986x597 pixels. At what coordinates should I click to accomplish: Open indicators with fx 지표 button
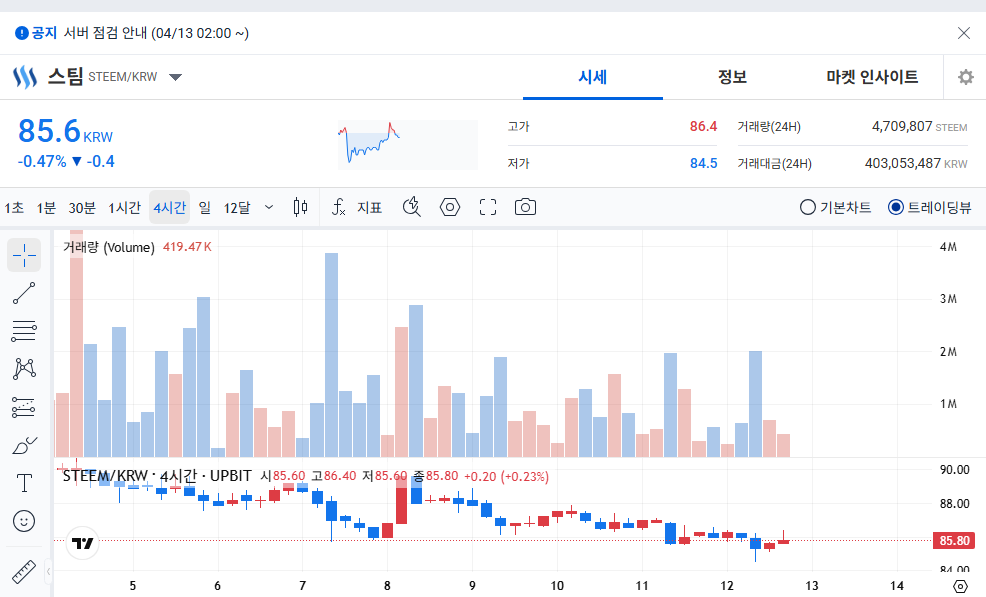point(357,207)
